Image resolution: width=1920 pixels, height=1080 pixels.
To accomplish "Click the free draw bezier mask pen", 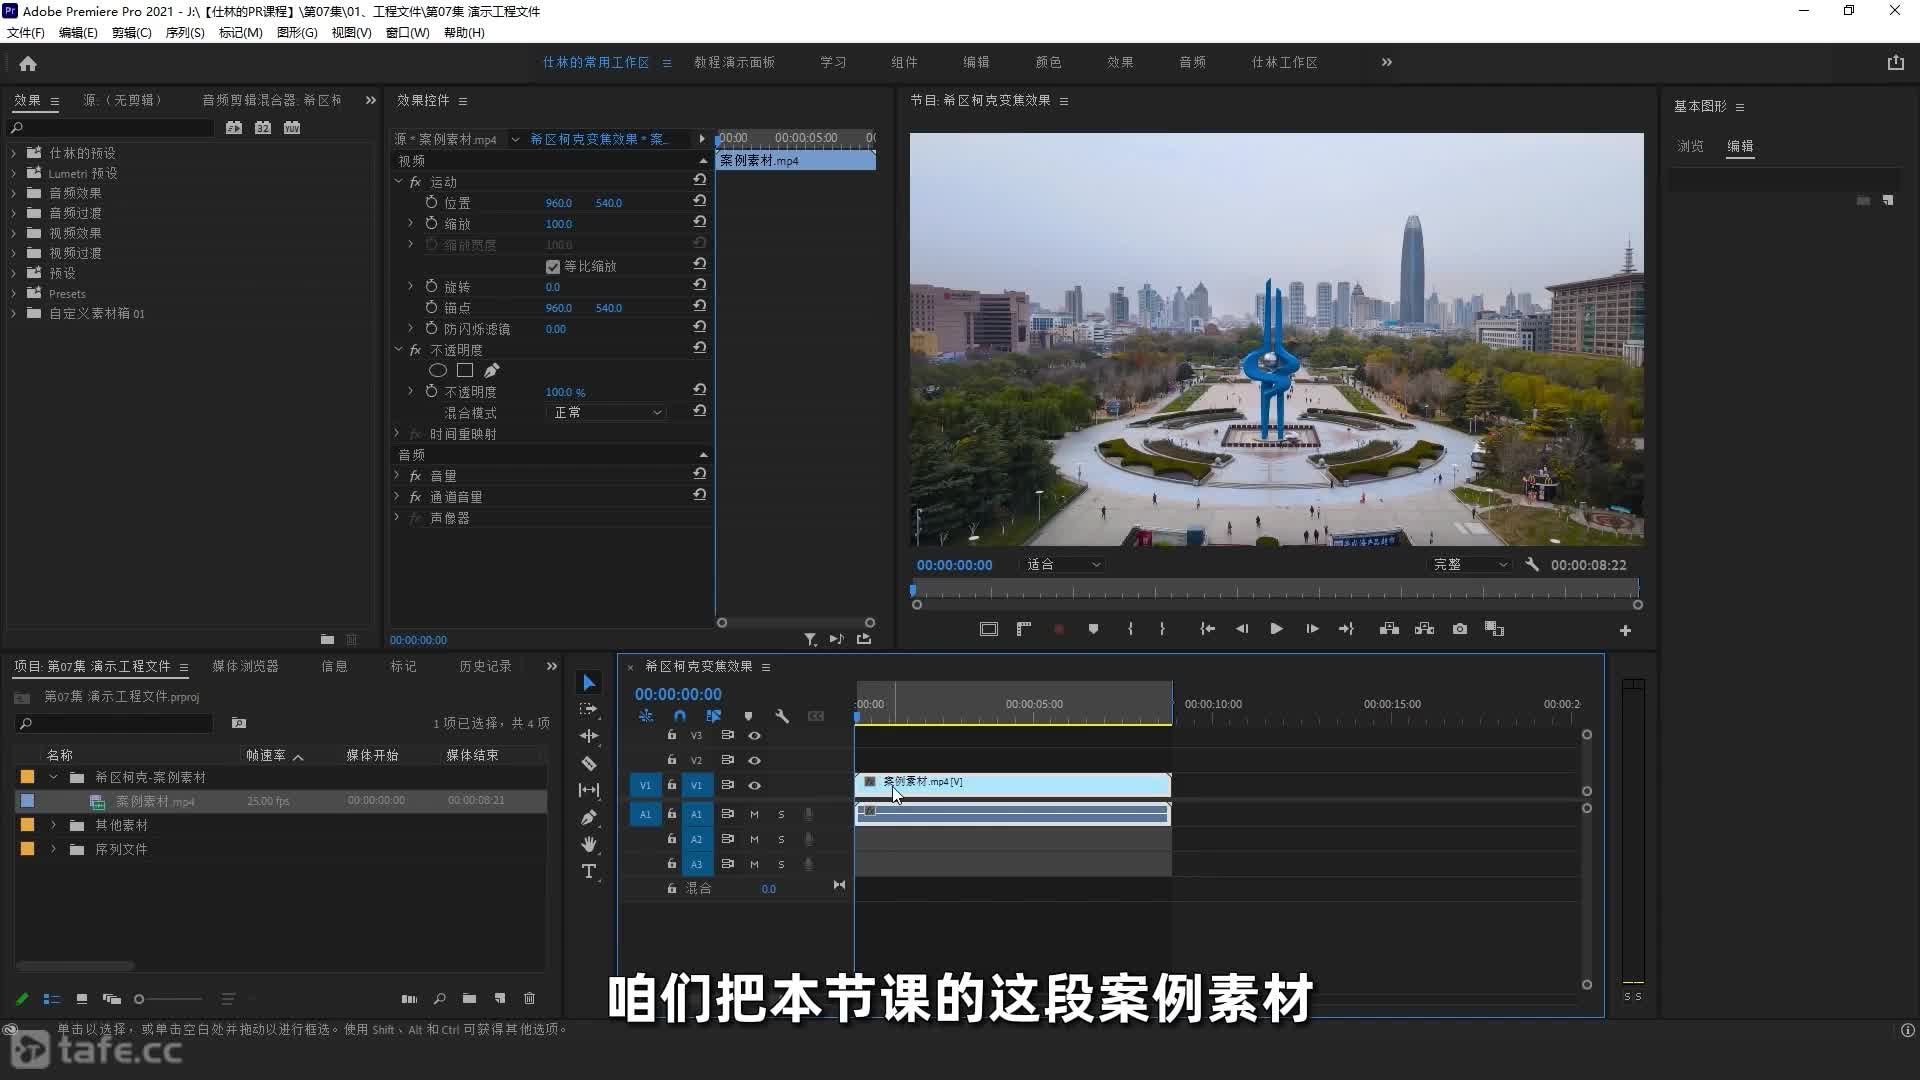I will (x=492, y=370).
